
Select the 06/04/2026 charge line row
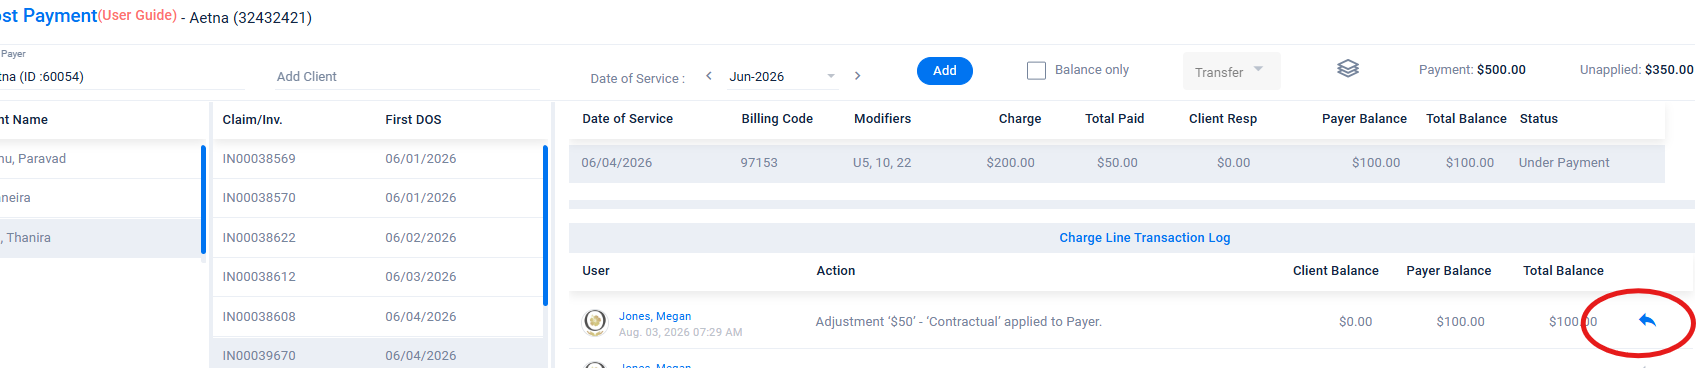coord(1117,163)
